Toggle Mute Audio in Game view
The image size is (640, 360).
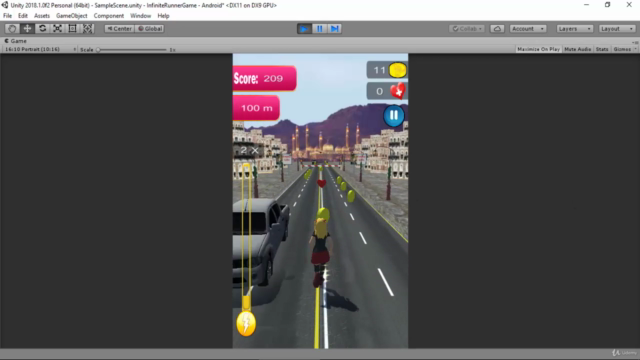coord(577,49)
